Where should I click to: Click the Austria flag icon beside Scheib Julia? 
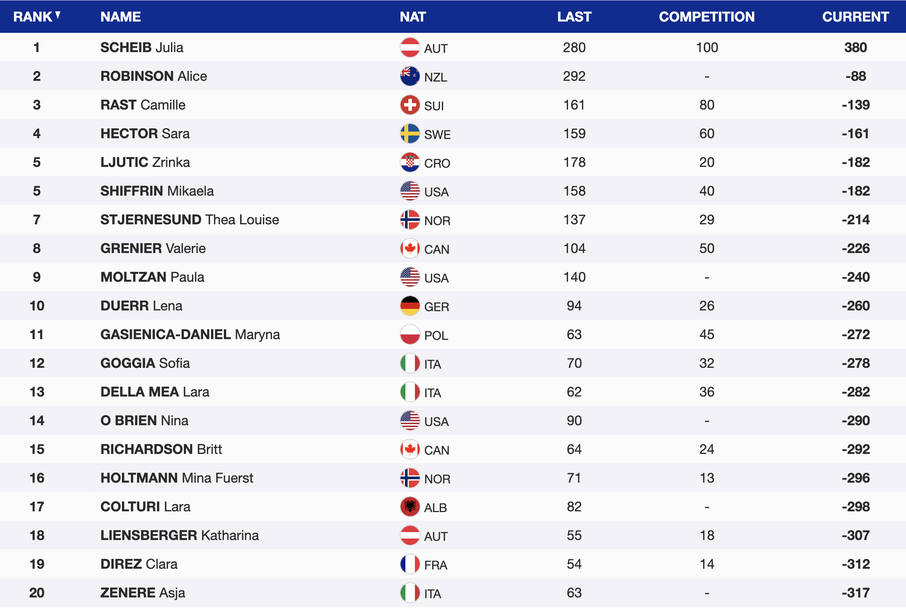(410, 48)
